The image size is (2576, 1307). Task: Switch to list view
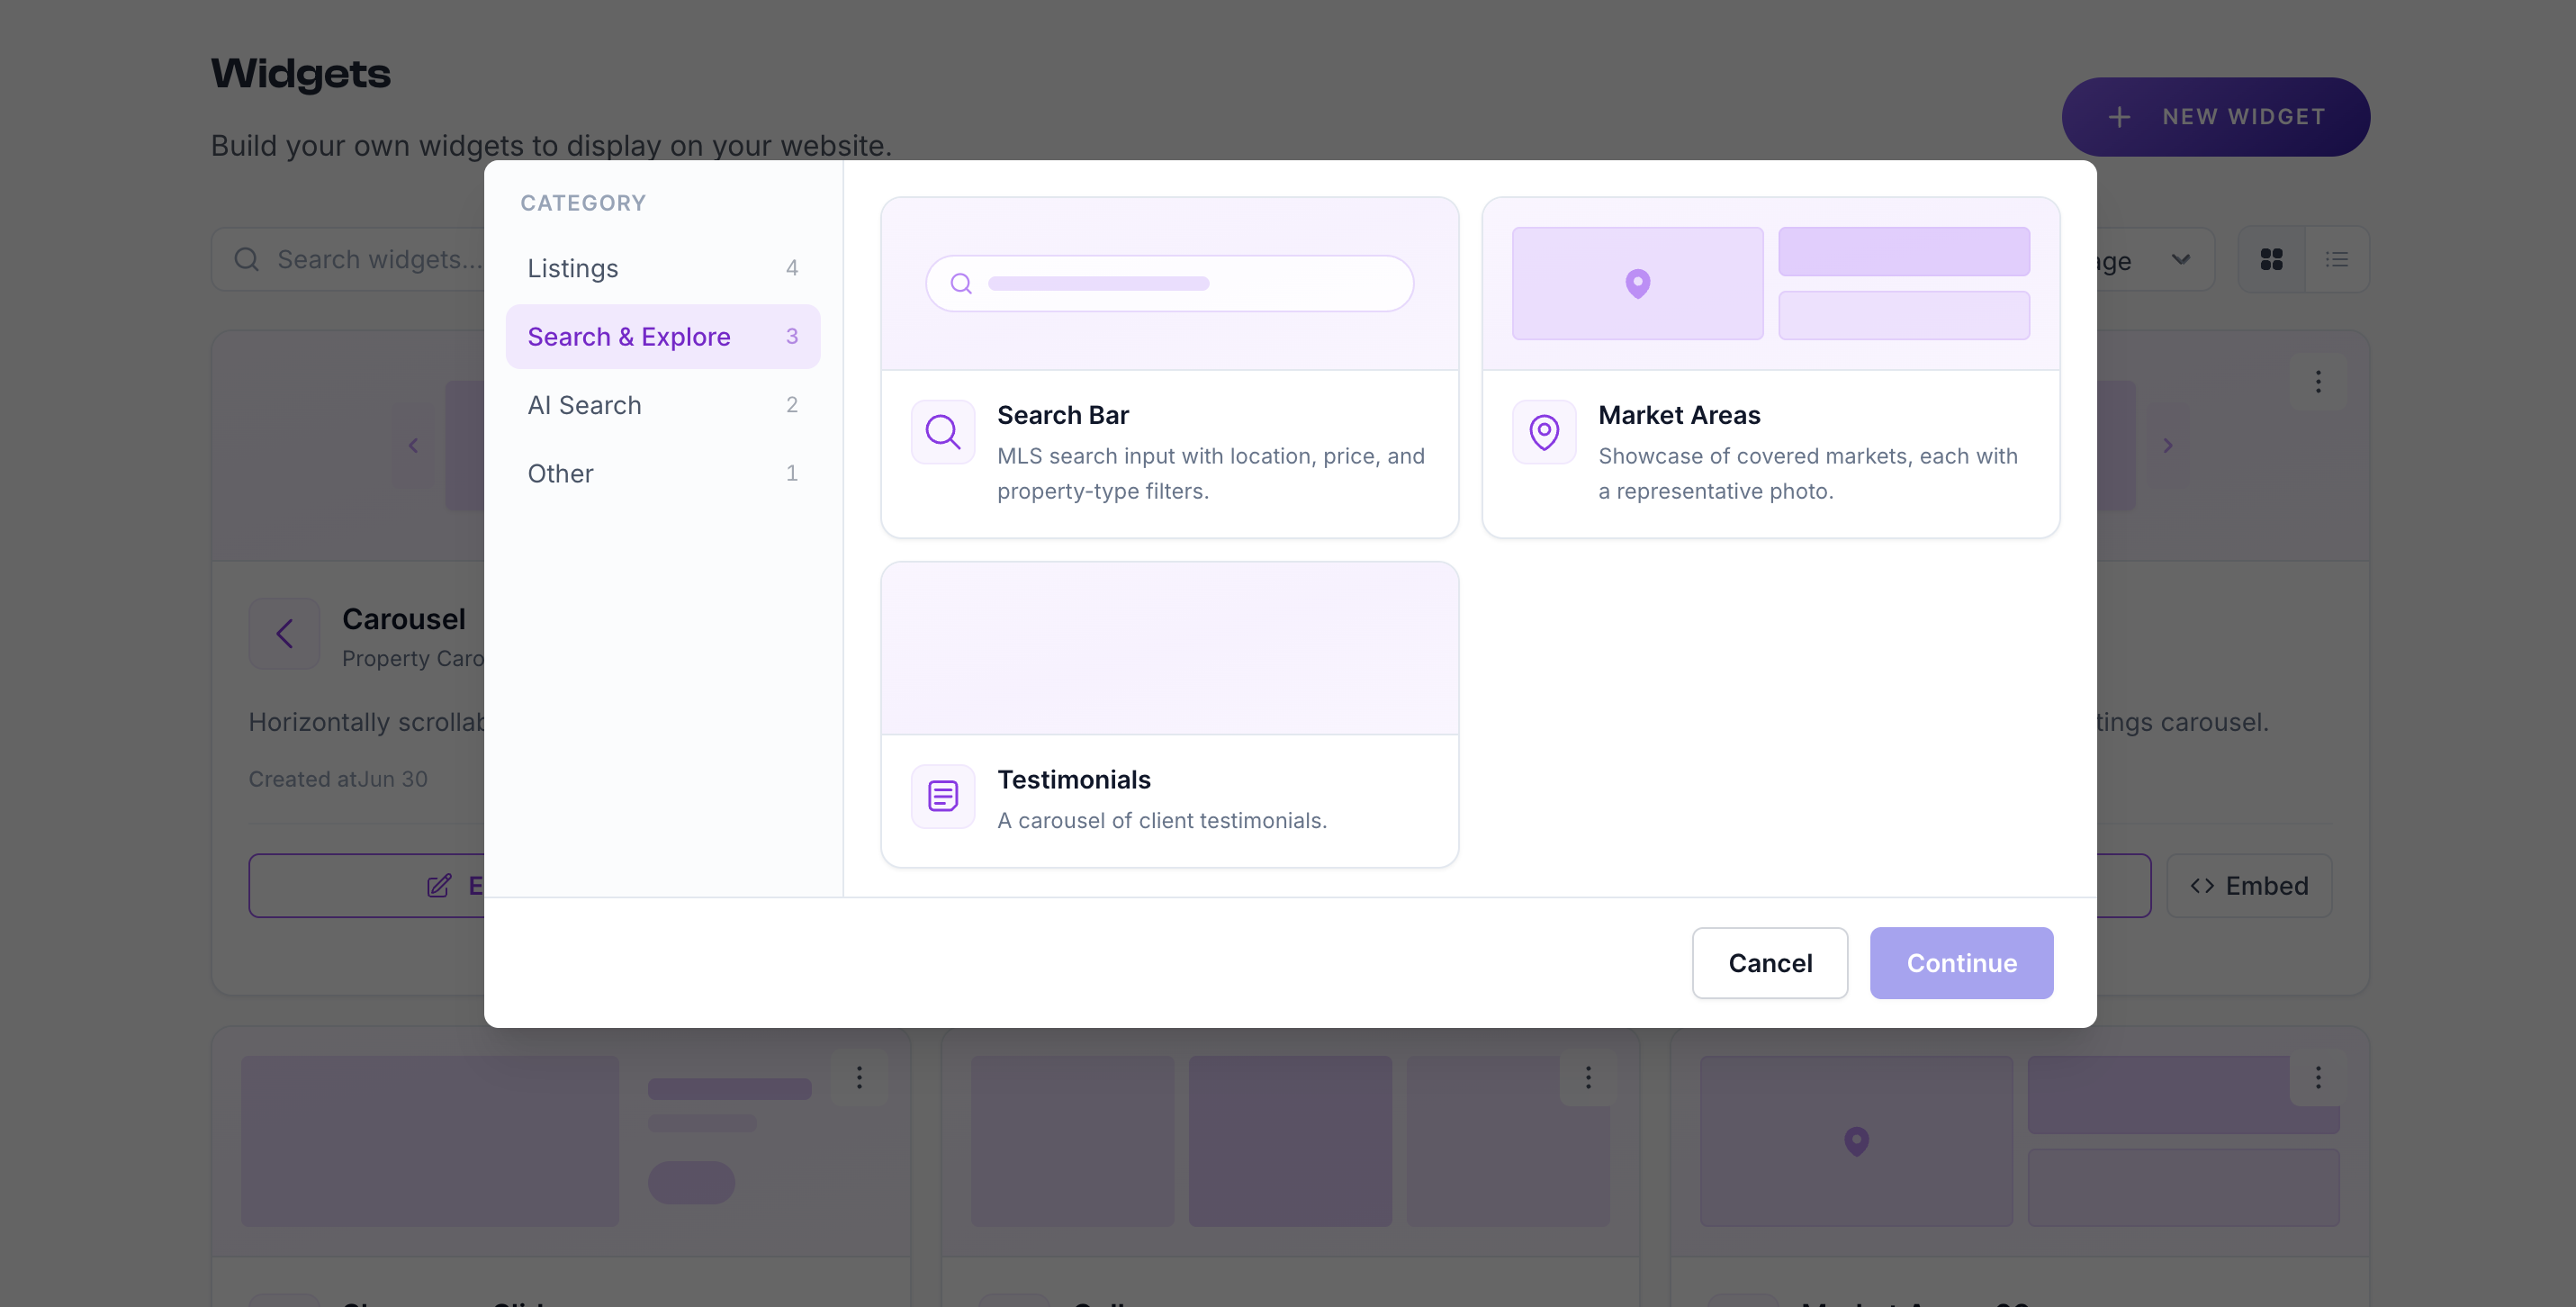point(2336,260)
